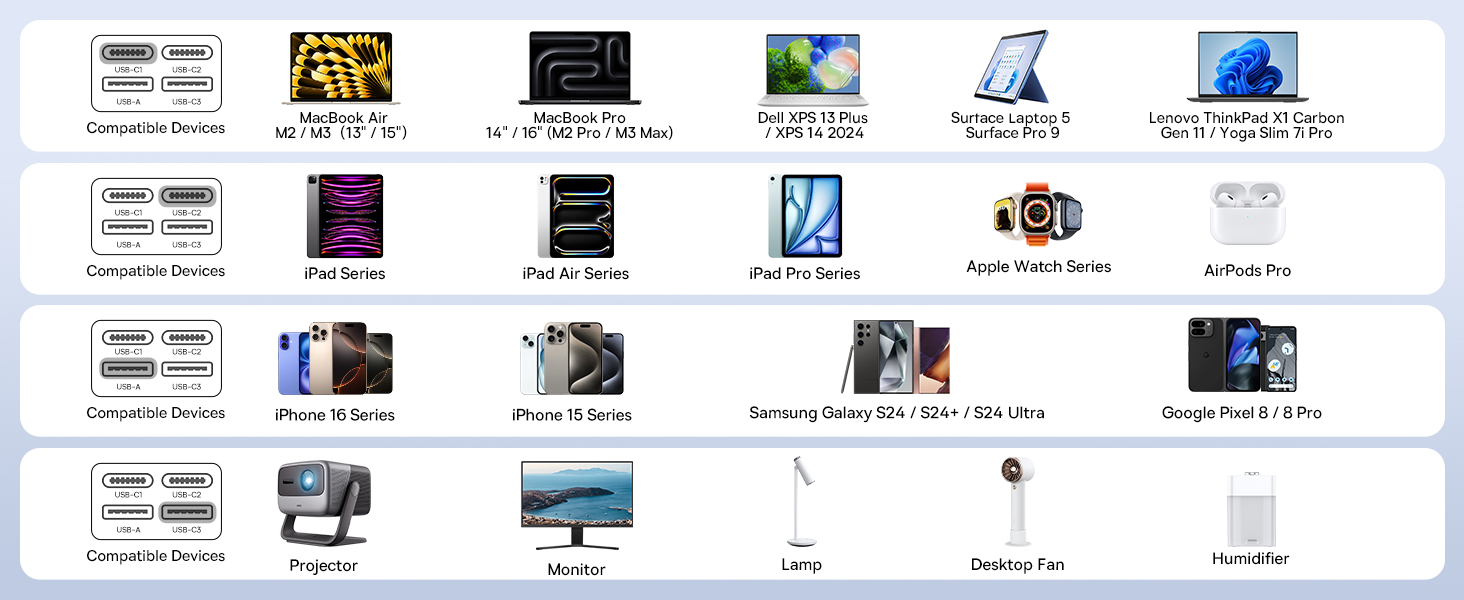
Task: Click the Lamp image
Action: [801, 501]
